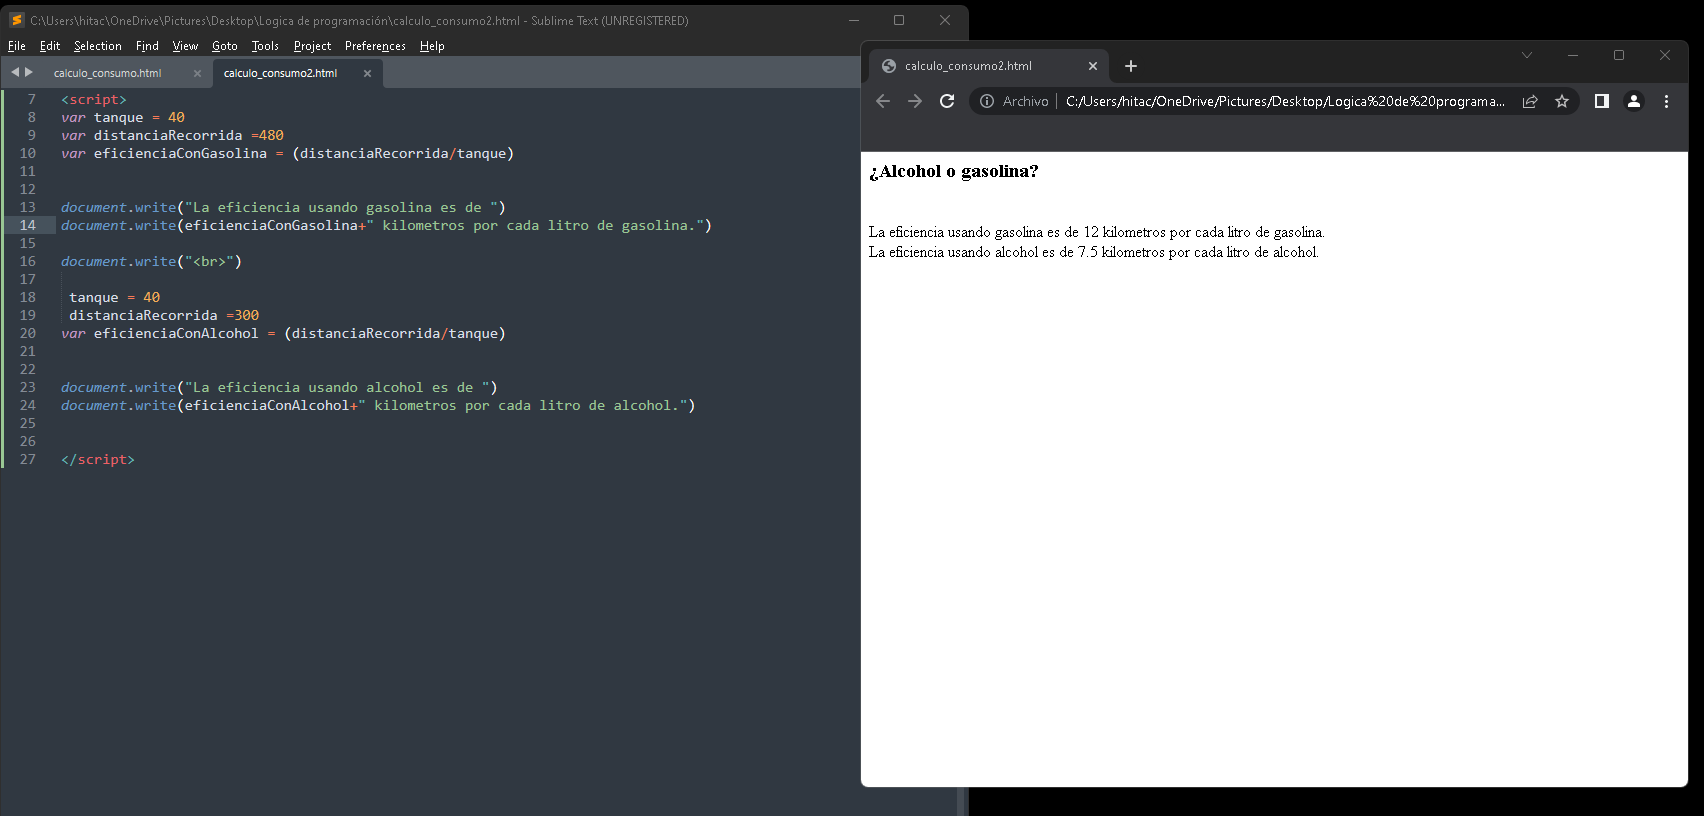The image size is (1704, 816).
Task: Click the value 300 on line 19
Action: pos(247,315)
